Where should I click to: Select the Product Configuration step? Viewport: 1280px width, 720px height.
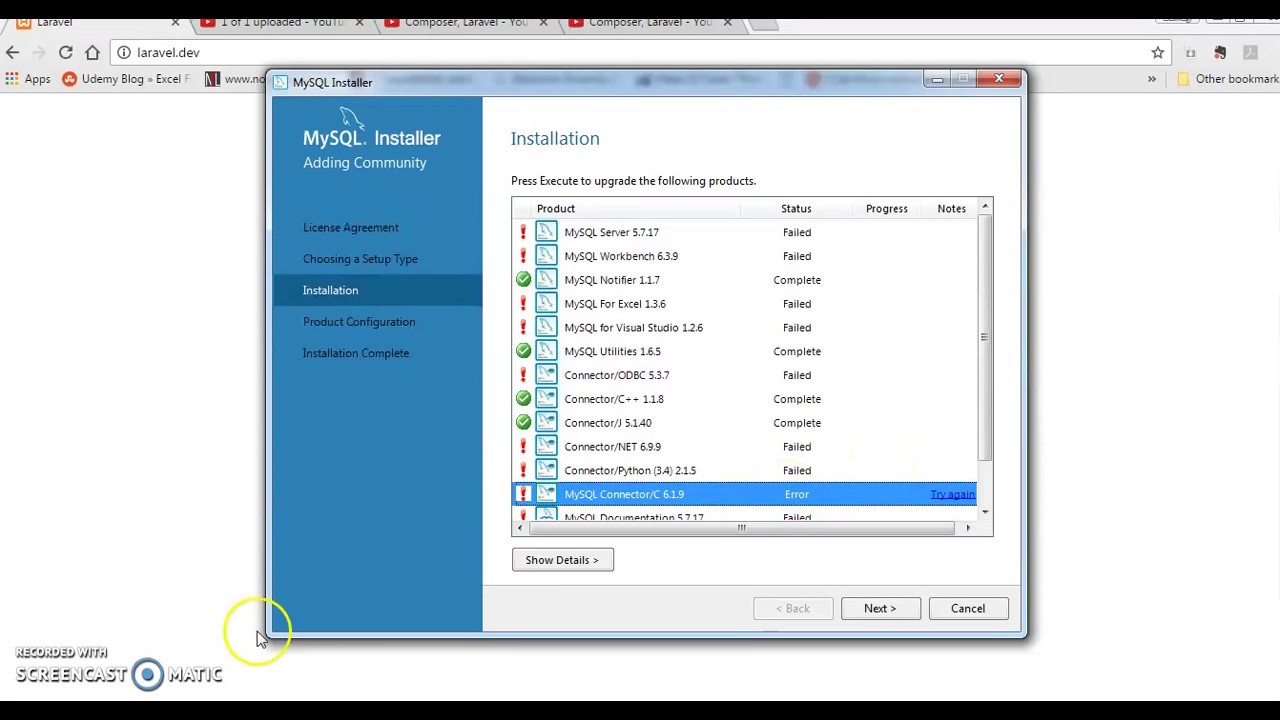click(x=359, y=322)
